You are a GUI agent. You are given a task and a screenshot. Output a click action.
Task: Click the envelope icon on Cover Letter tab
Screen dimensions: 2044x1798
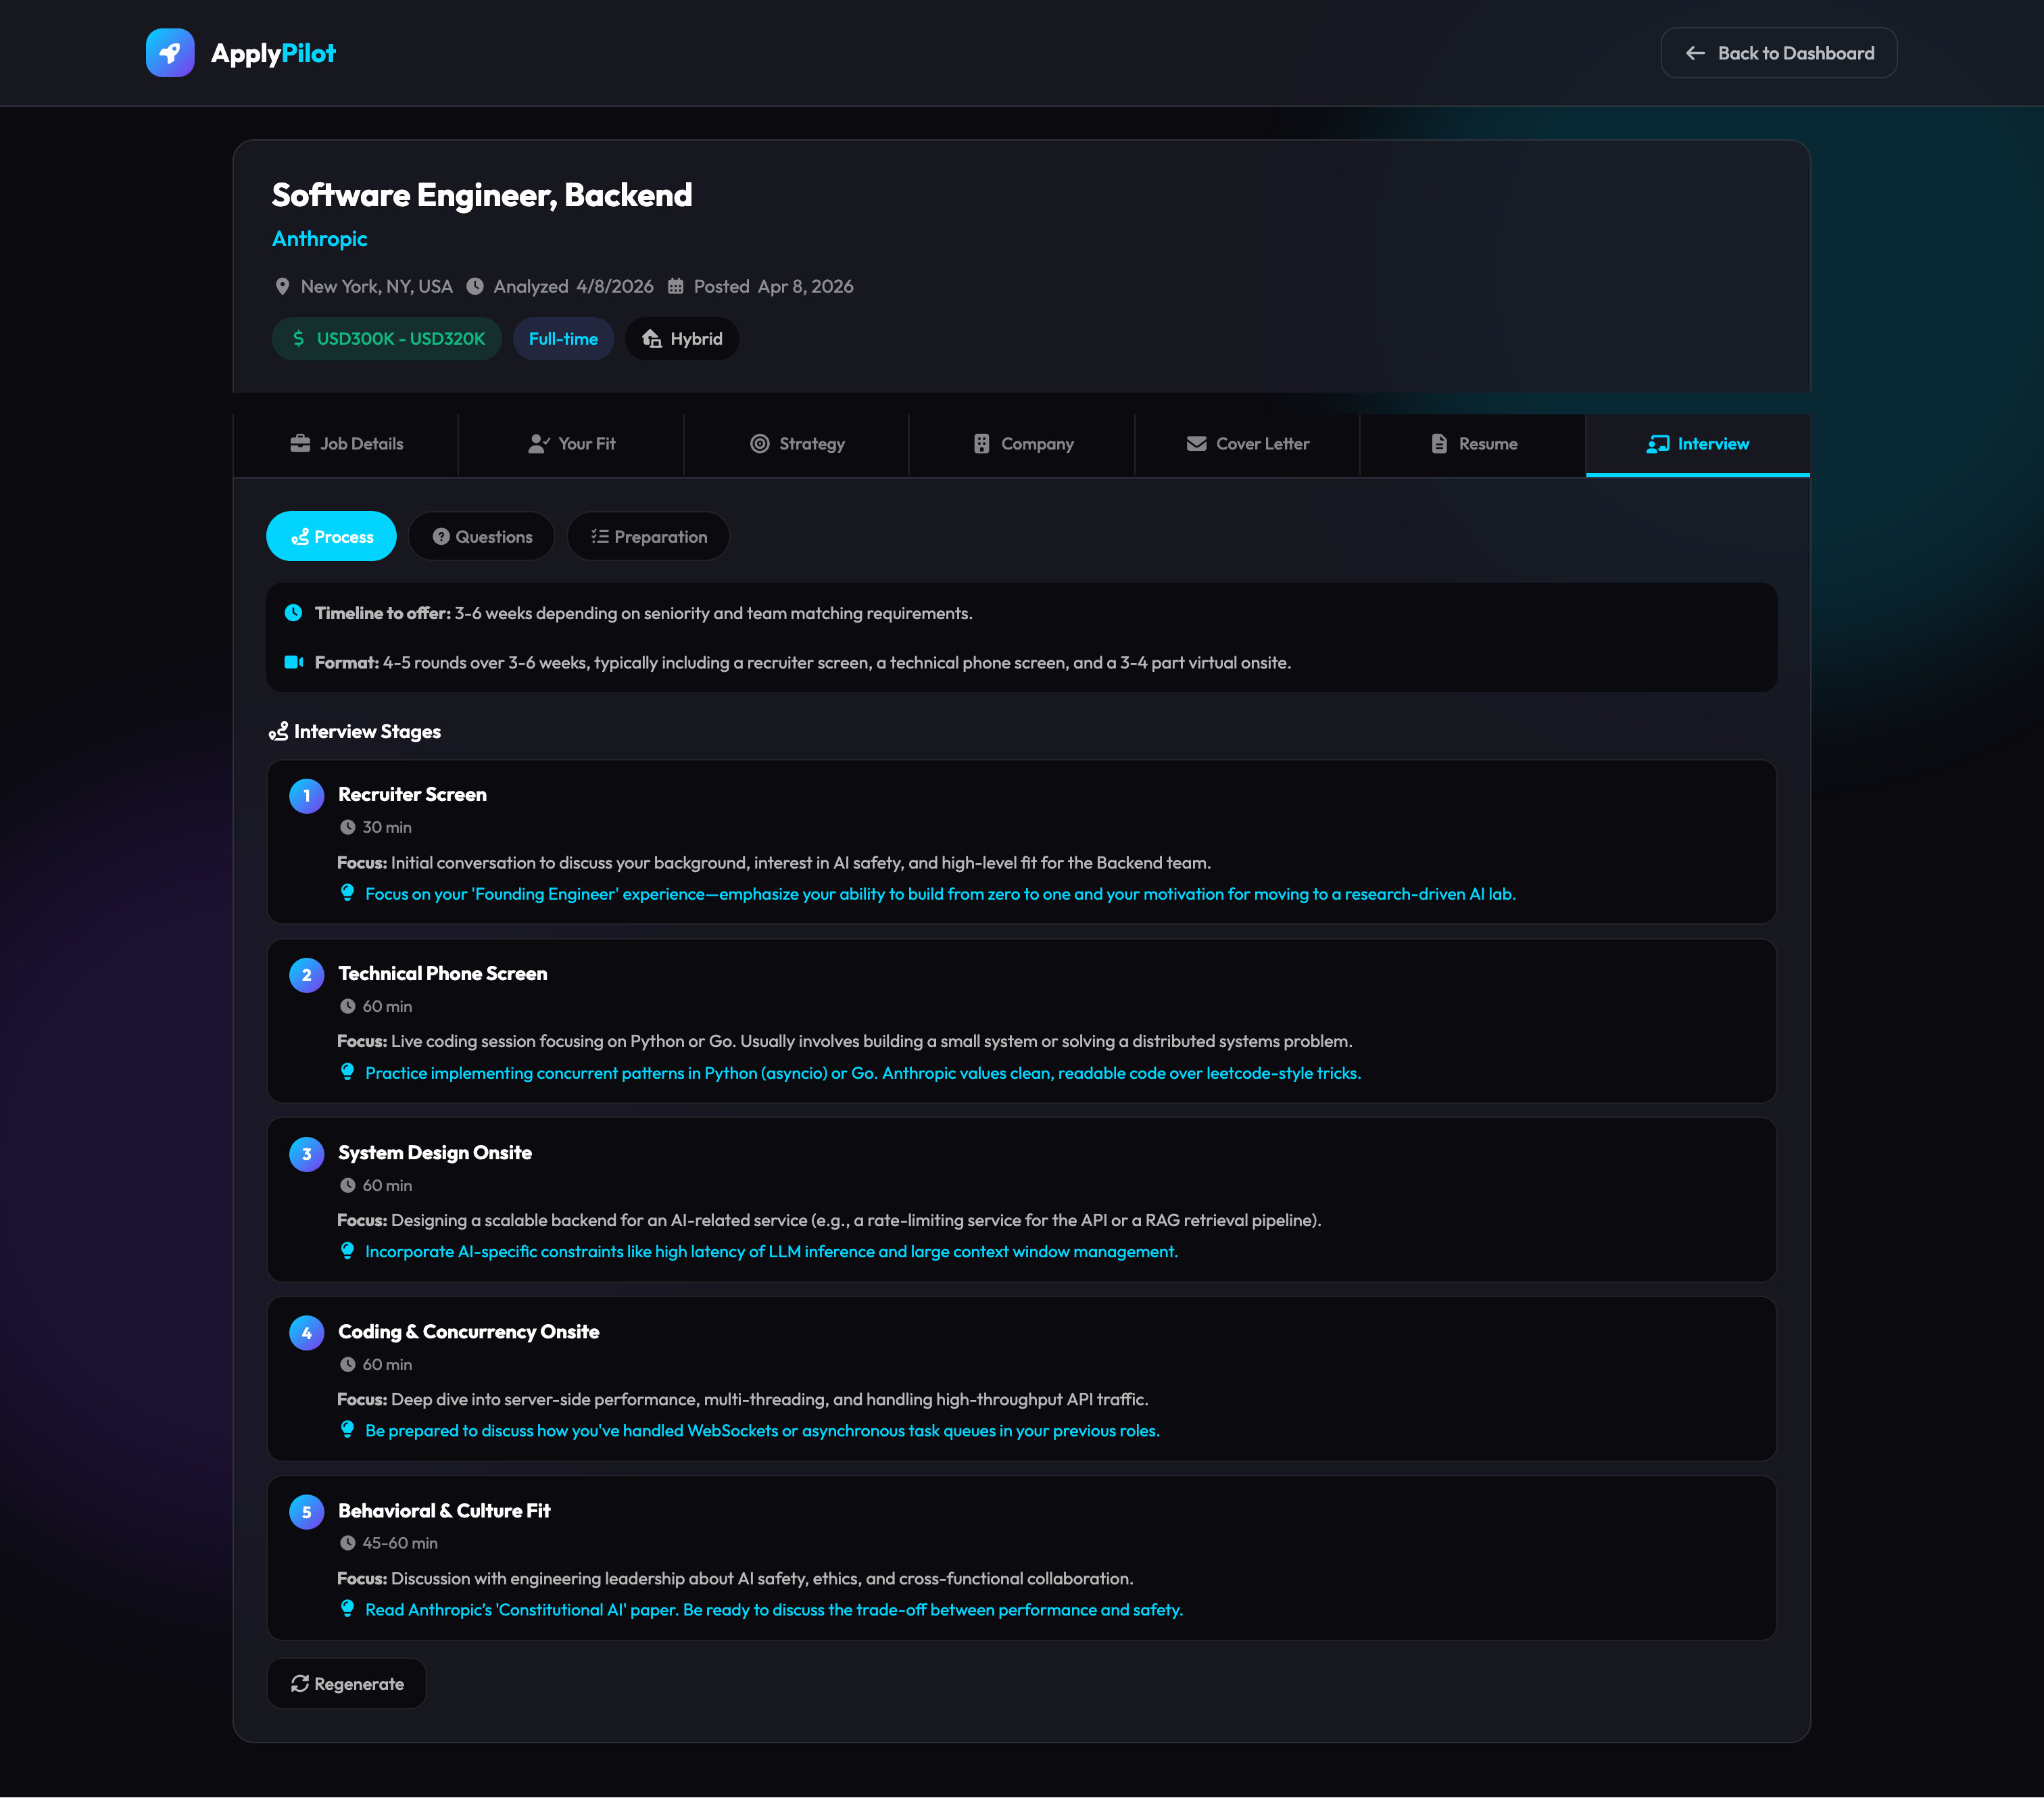[x=1196, y=443]
